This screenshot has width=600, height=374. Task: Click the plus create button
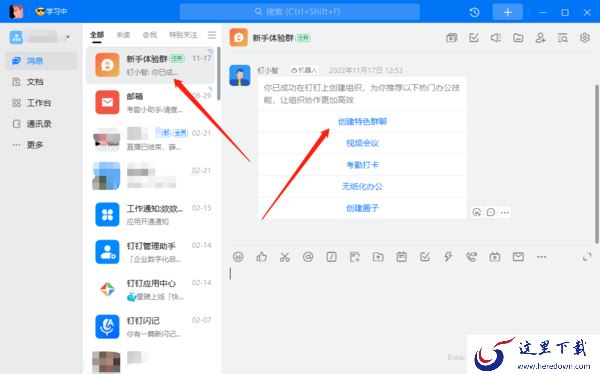click(507, 12)
